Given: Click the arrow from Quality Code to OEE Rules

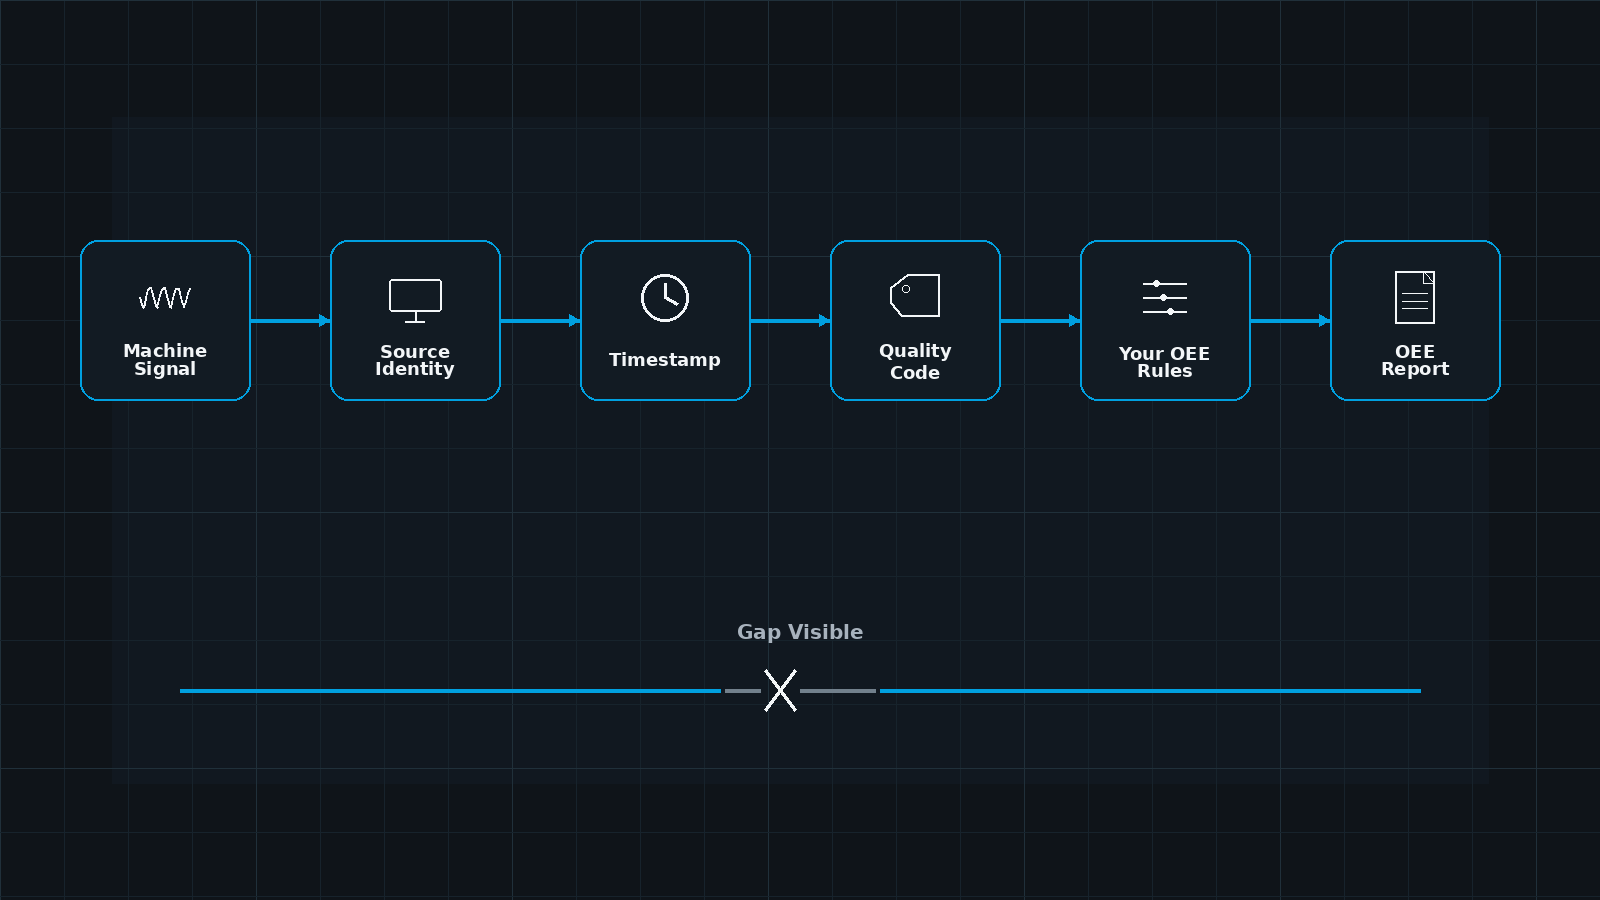Looking at the screenshot, I should point(1040,321).
